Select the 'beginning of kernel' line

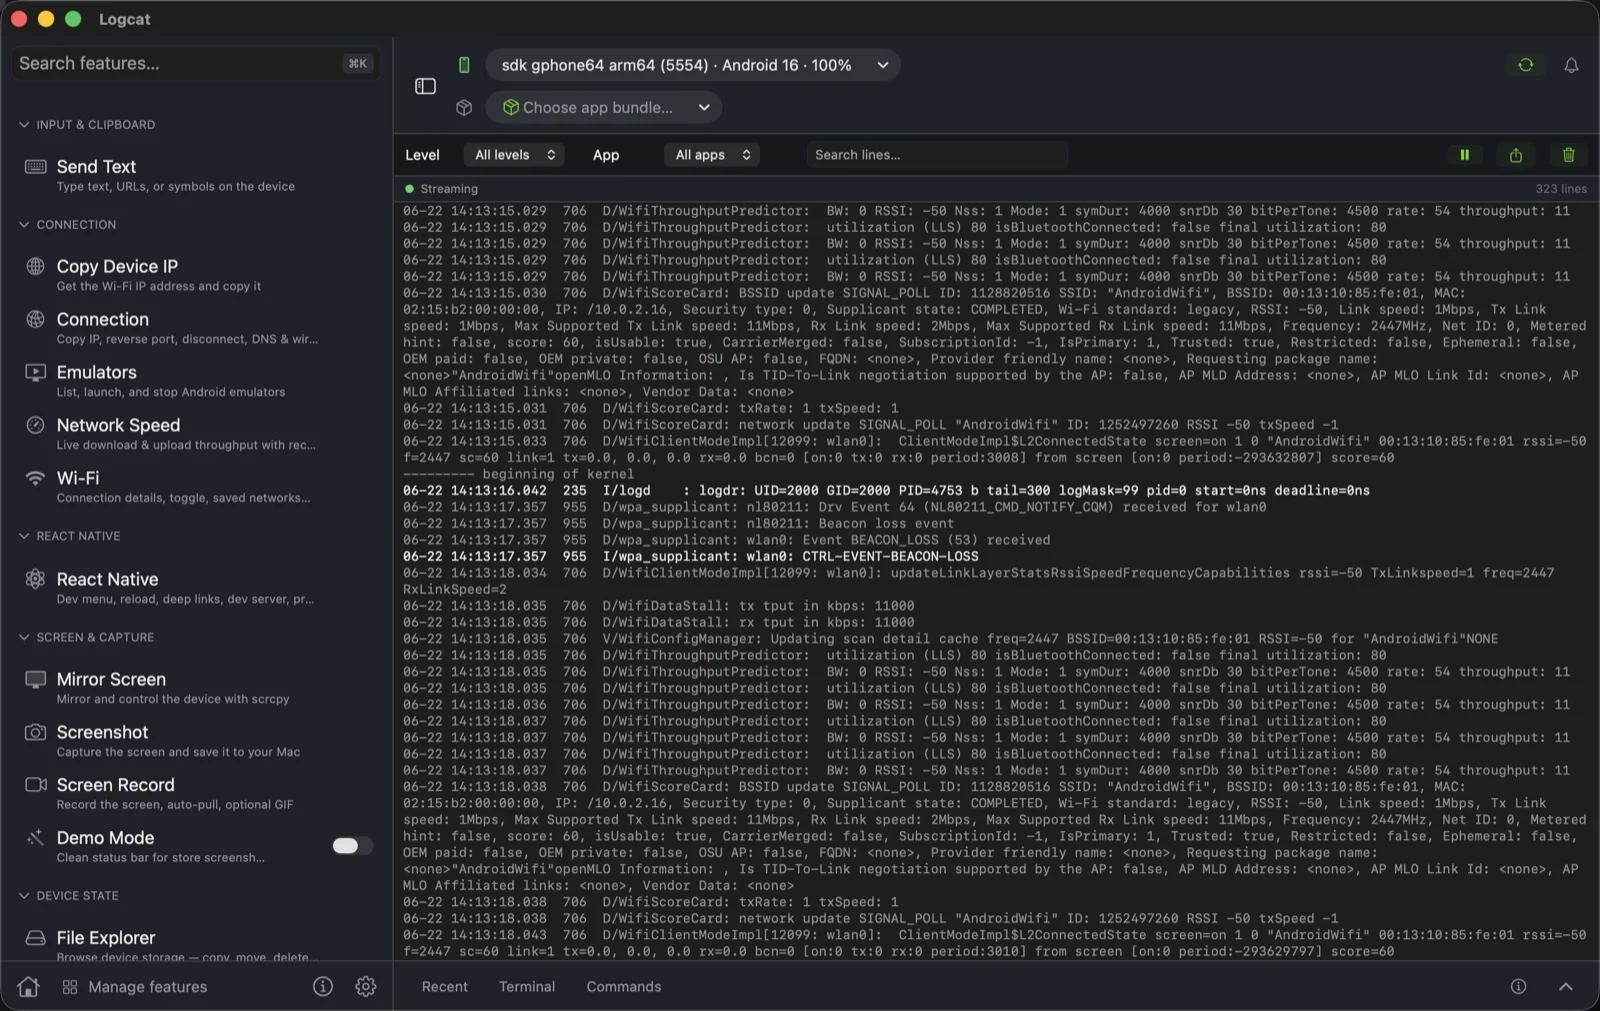point(518,475)
